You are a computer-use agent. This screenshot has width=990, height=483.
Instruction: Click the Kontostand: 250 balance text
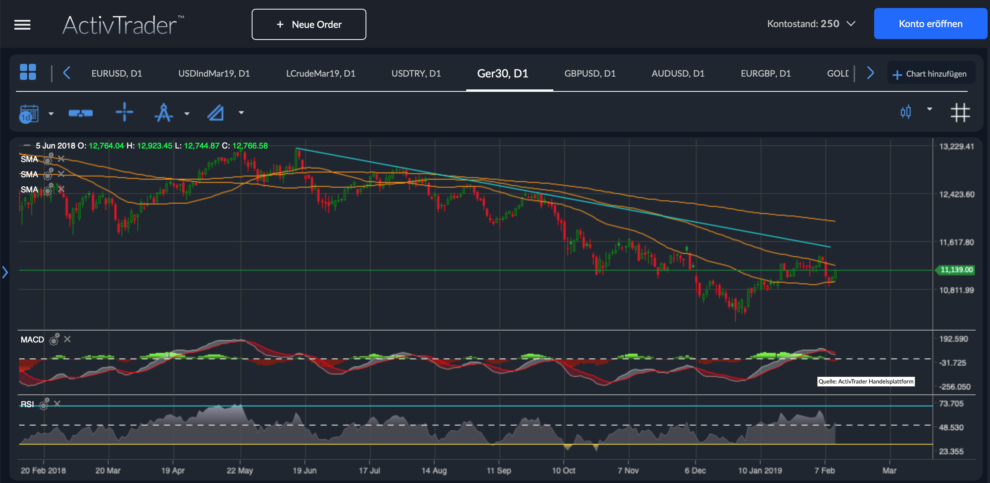pyautogui.click(x=803, y=24)
